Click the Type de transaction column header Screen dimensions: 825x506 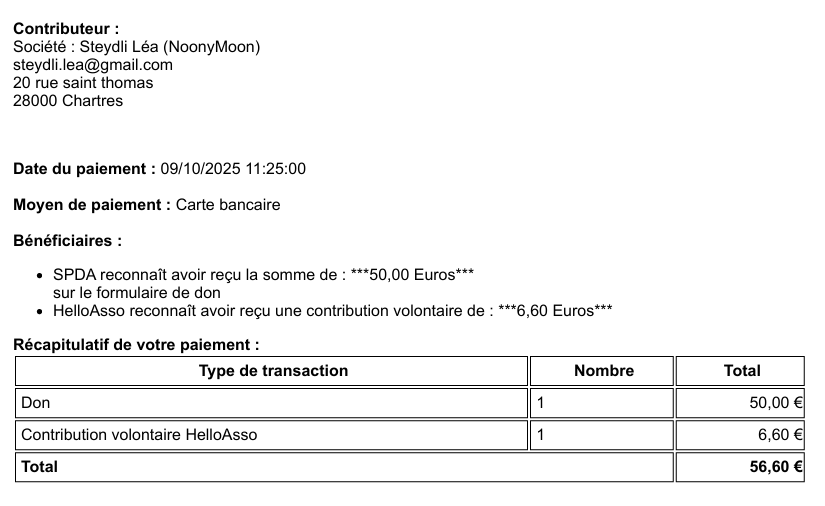pos(273,371)
